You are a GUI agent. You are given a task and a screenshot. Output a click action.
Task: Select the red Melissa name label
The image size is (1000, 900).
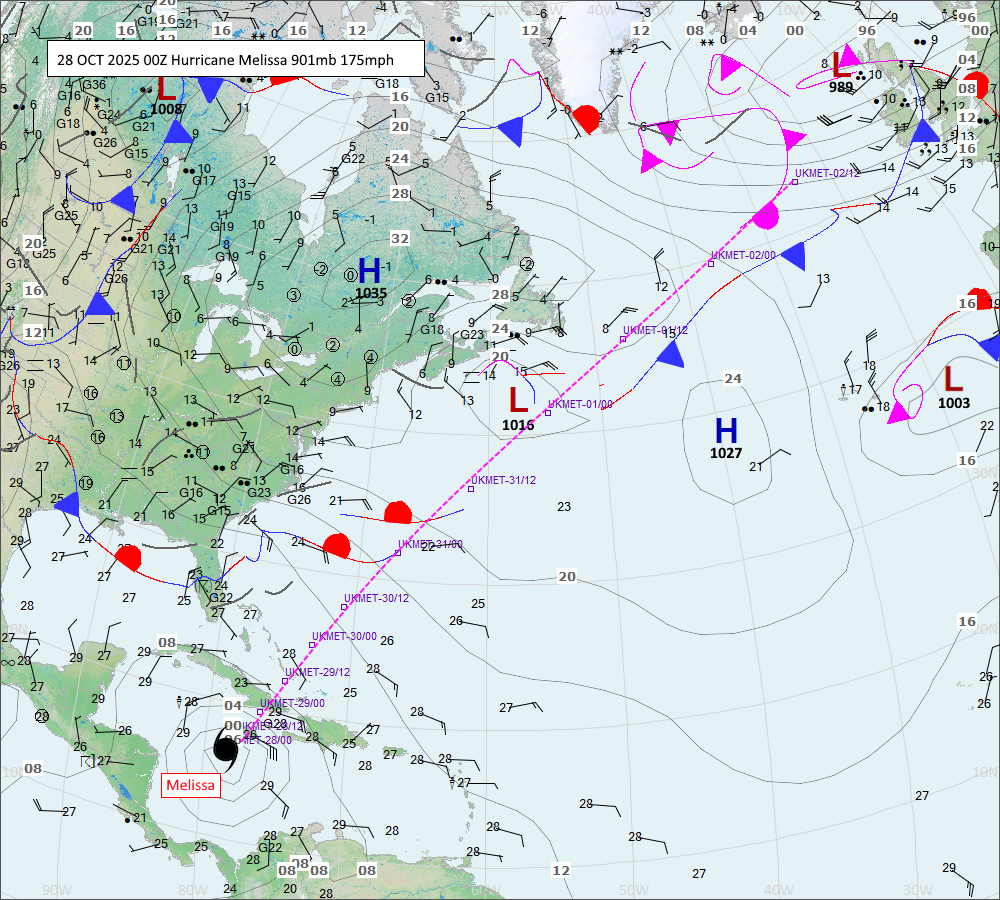tap(190, 785)
